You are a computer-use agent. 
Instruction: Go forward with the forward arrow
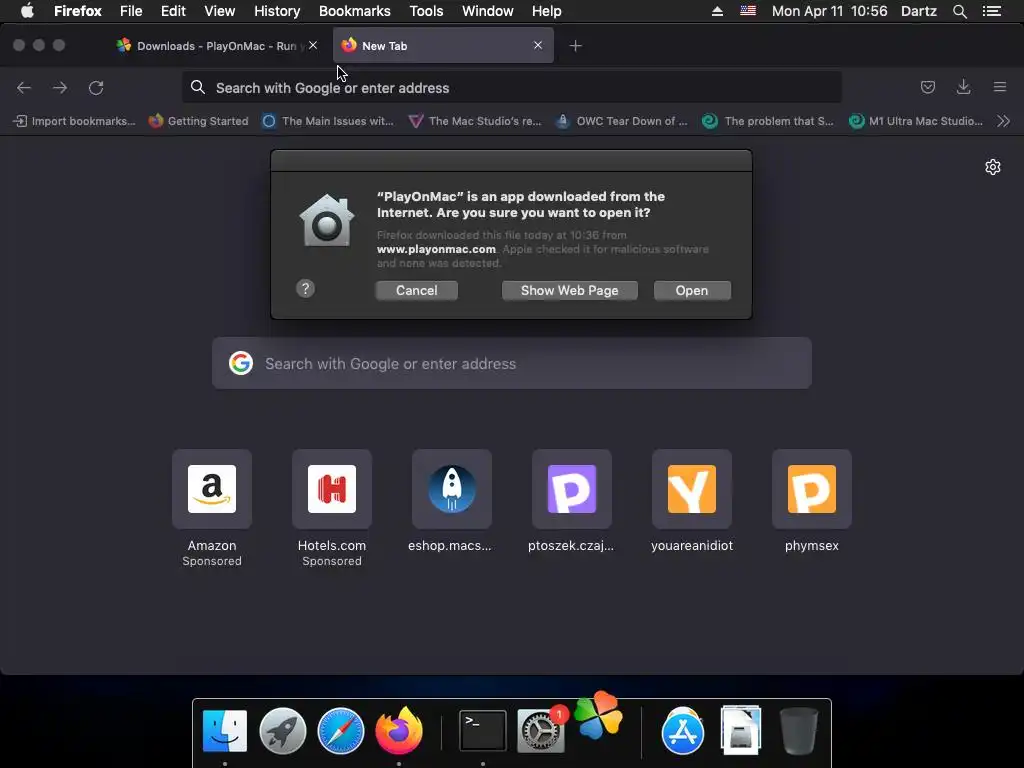pyautogui.click(x=60, y=88)
